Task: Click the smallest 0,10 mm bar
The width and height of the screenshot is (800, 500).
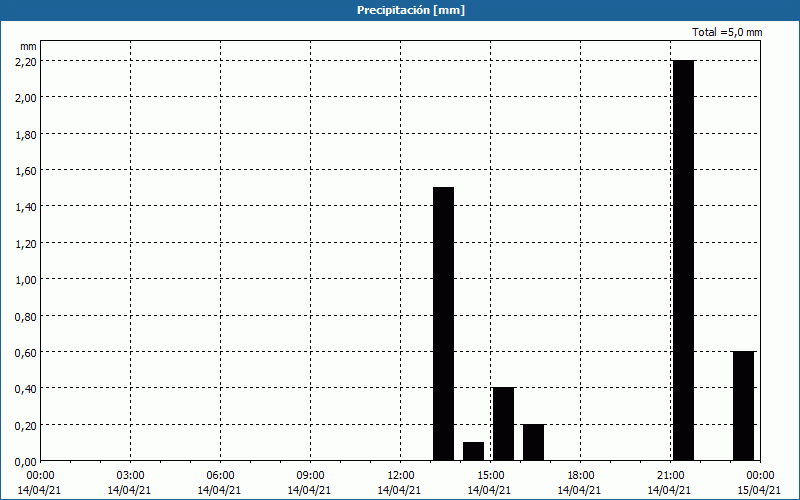Action: (473, 452)
